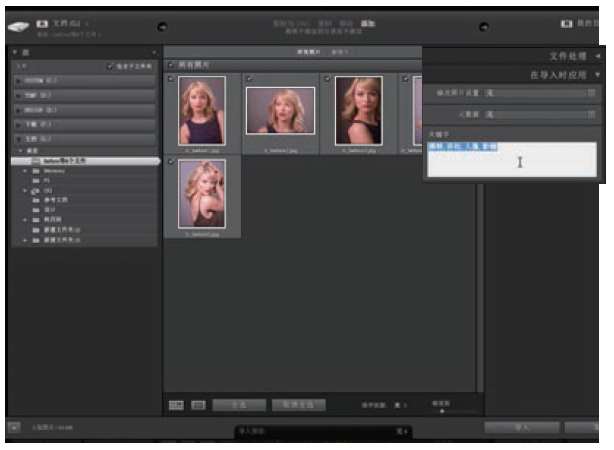This screenshot has height=450, width=614.
Task: Click the collapse panel icon at bottom-left
Action: click(14, 428)
